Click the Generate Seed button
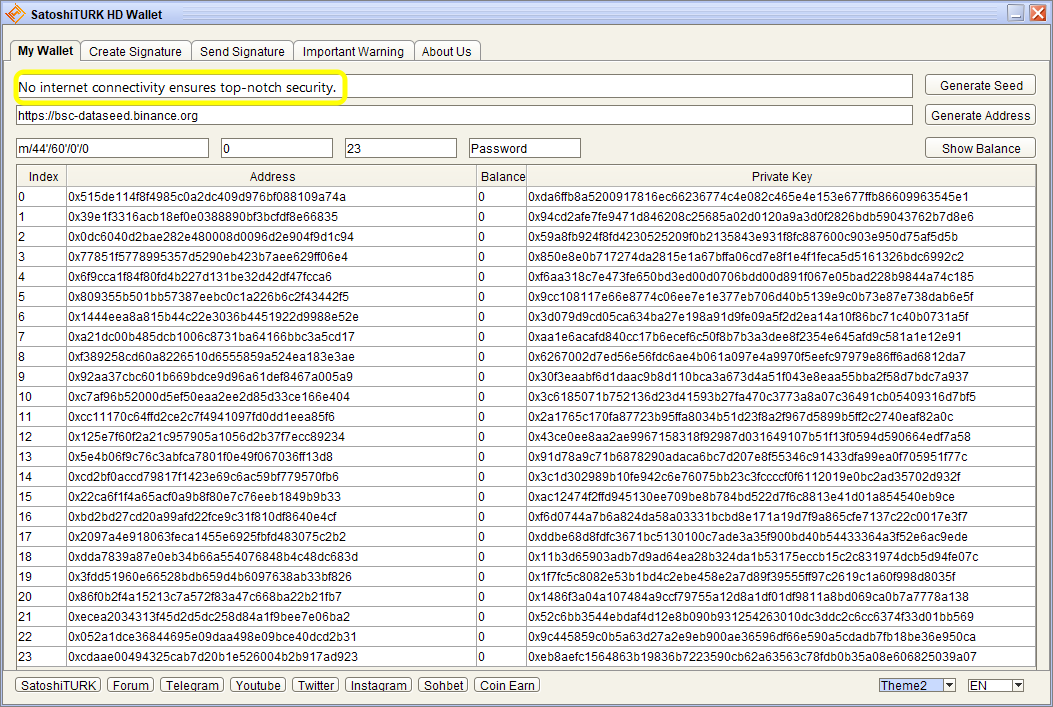The image size is (1053, 707). (x=980, y=85)
